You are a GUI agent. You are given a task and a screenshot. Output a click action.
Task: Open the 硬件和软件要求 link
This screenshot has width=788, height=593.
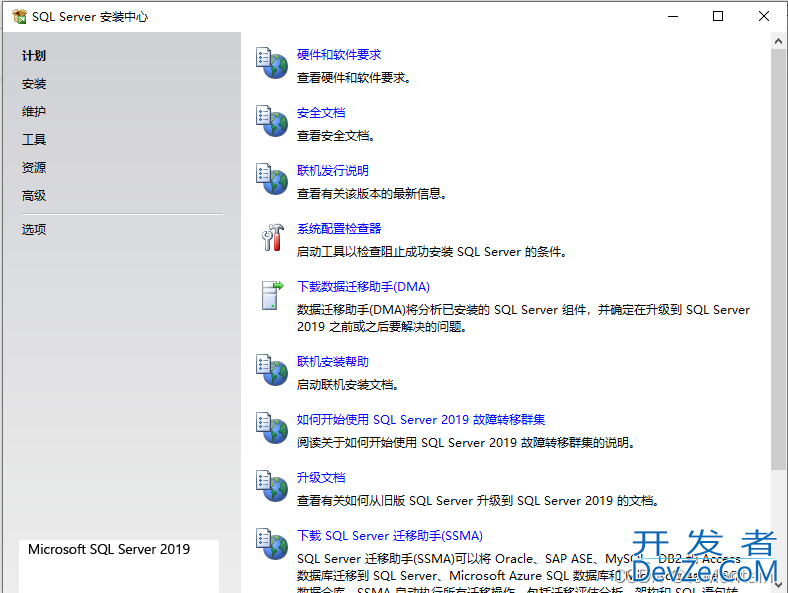click(339, 55)
